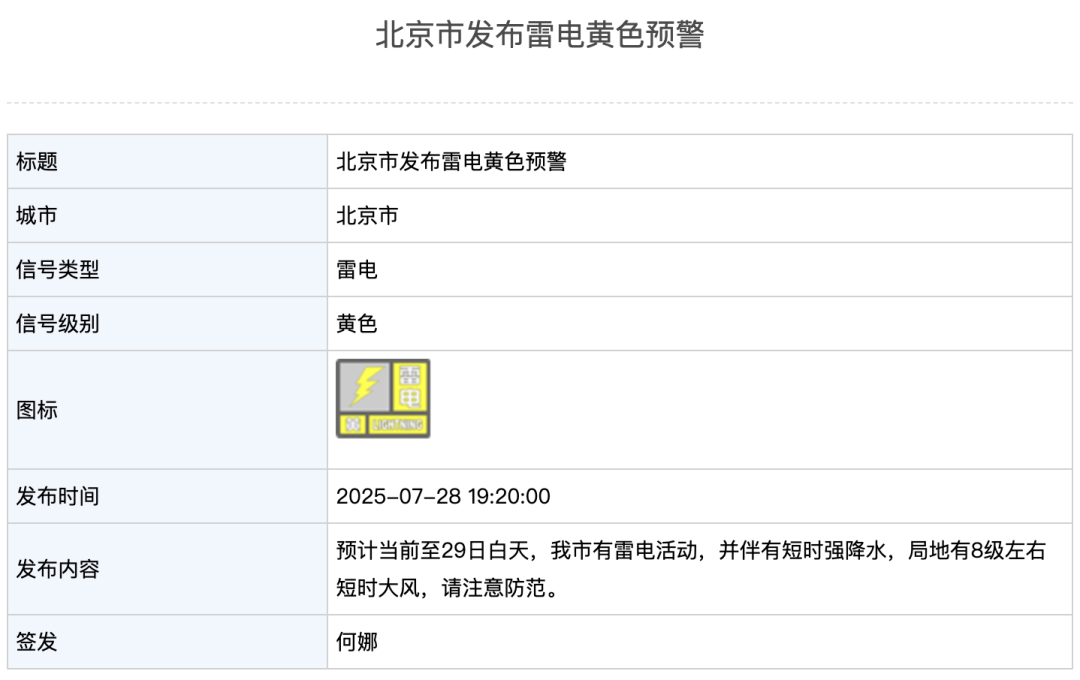Select the 发布内容 label cell
This screenshot has width=1080, height=680.
167,569
